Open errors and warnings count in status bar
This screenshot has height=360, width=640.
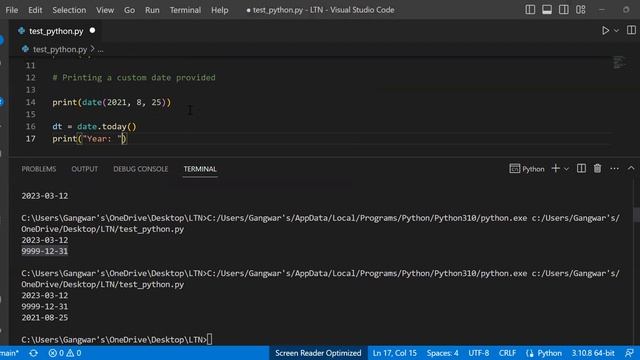pos(64,353)
